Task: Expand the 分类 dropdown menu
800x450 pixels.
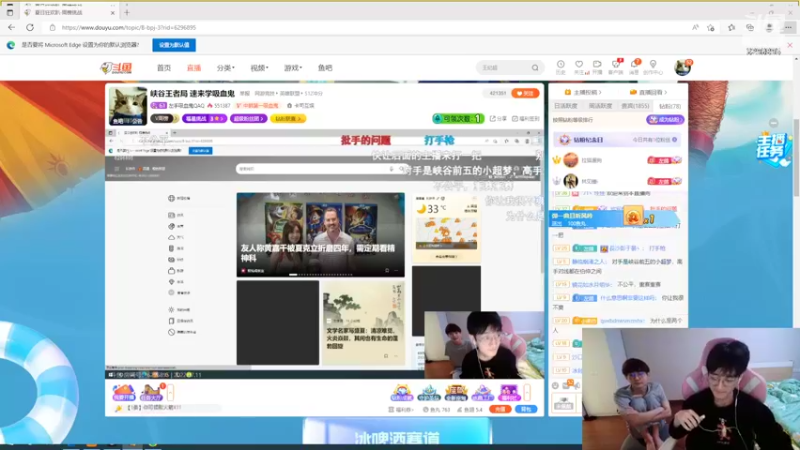Action: pyautogui.click(x=226, y=68)
